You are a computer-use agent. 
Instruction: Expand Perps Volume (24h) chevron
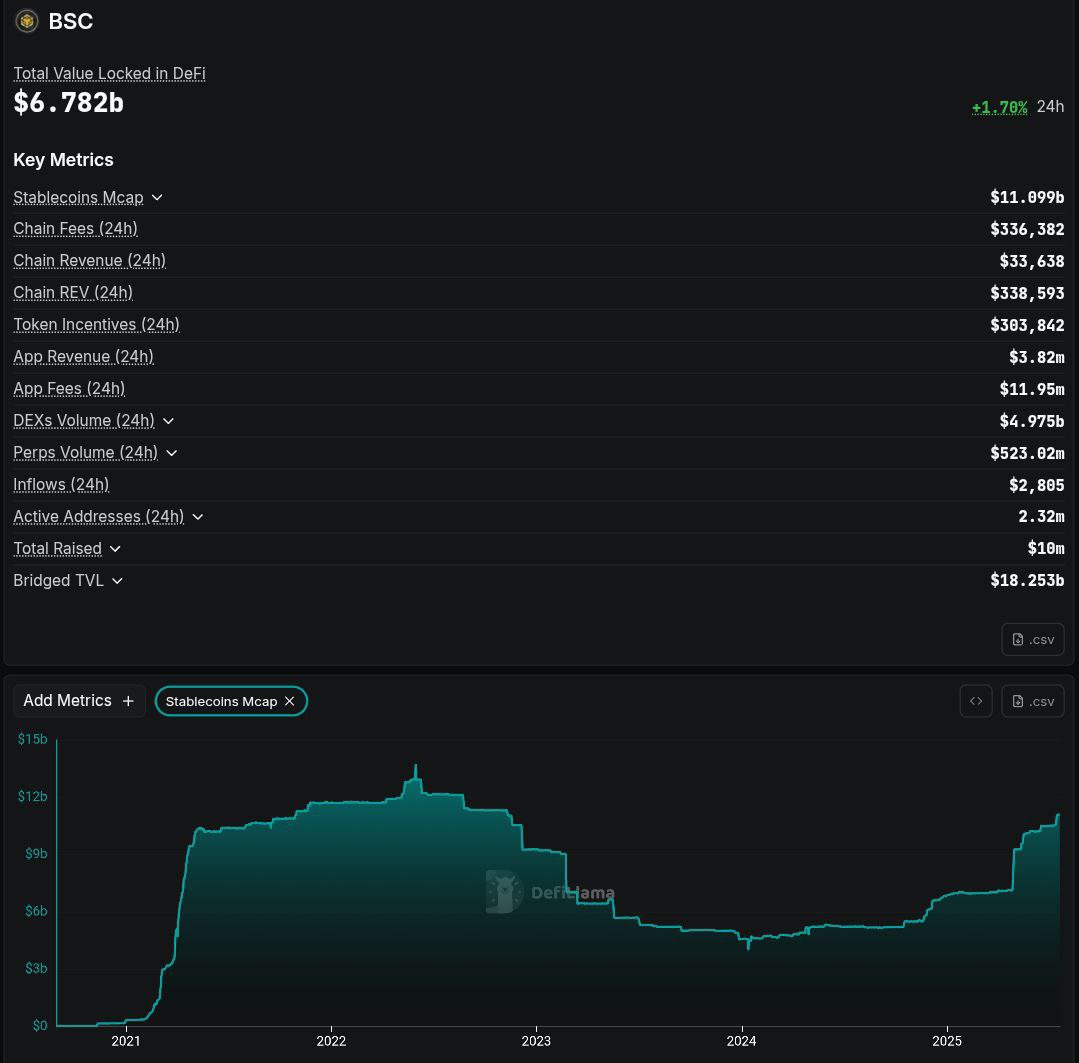pos(171,453)
